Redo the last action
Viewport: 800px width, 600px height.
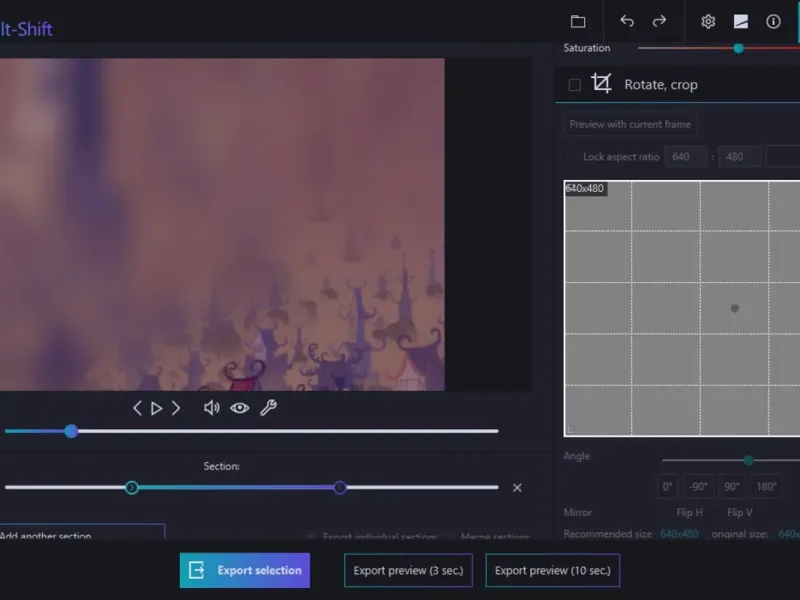(659, 21)
